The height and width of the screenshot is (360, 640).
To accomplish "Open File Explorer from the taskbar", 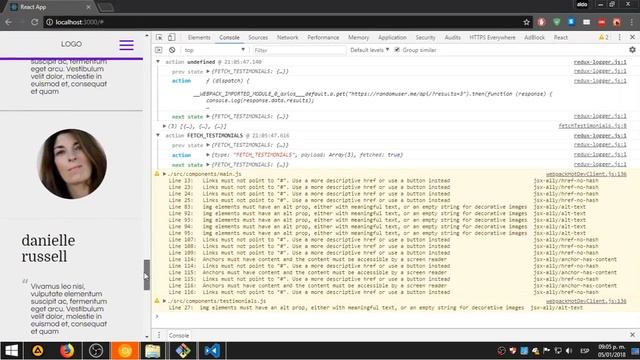I will (x=152, y=351).
